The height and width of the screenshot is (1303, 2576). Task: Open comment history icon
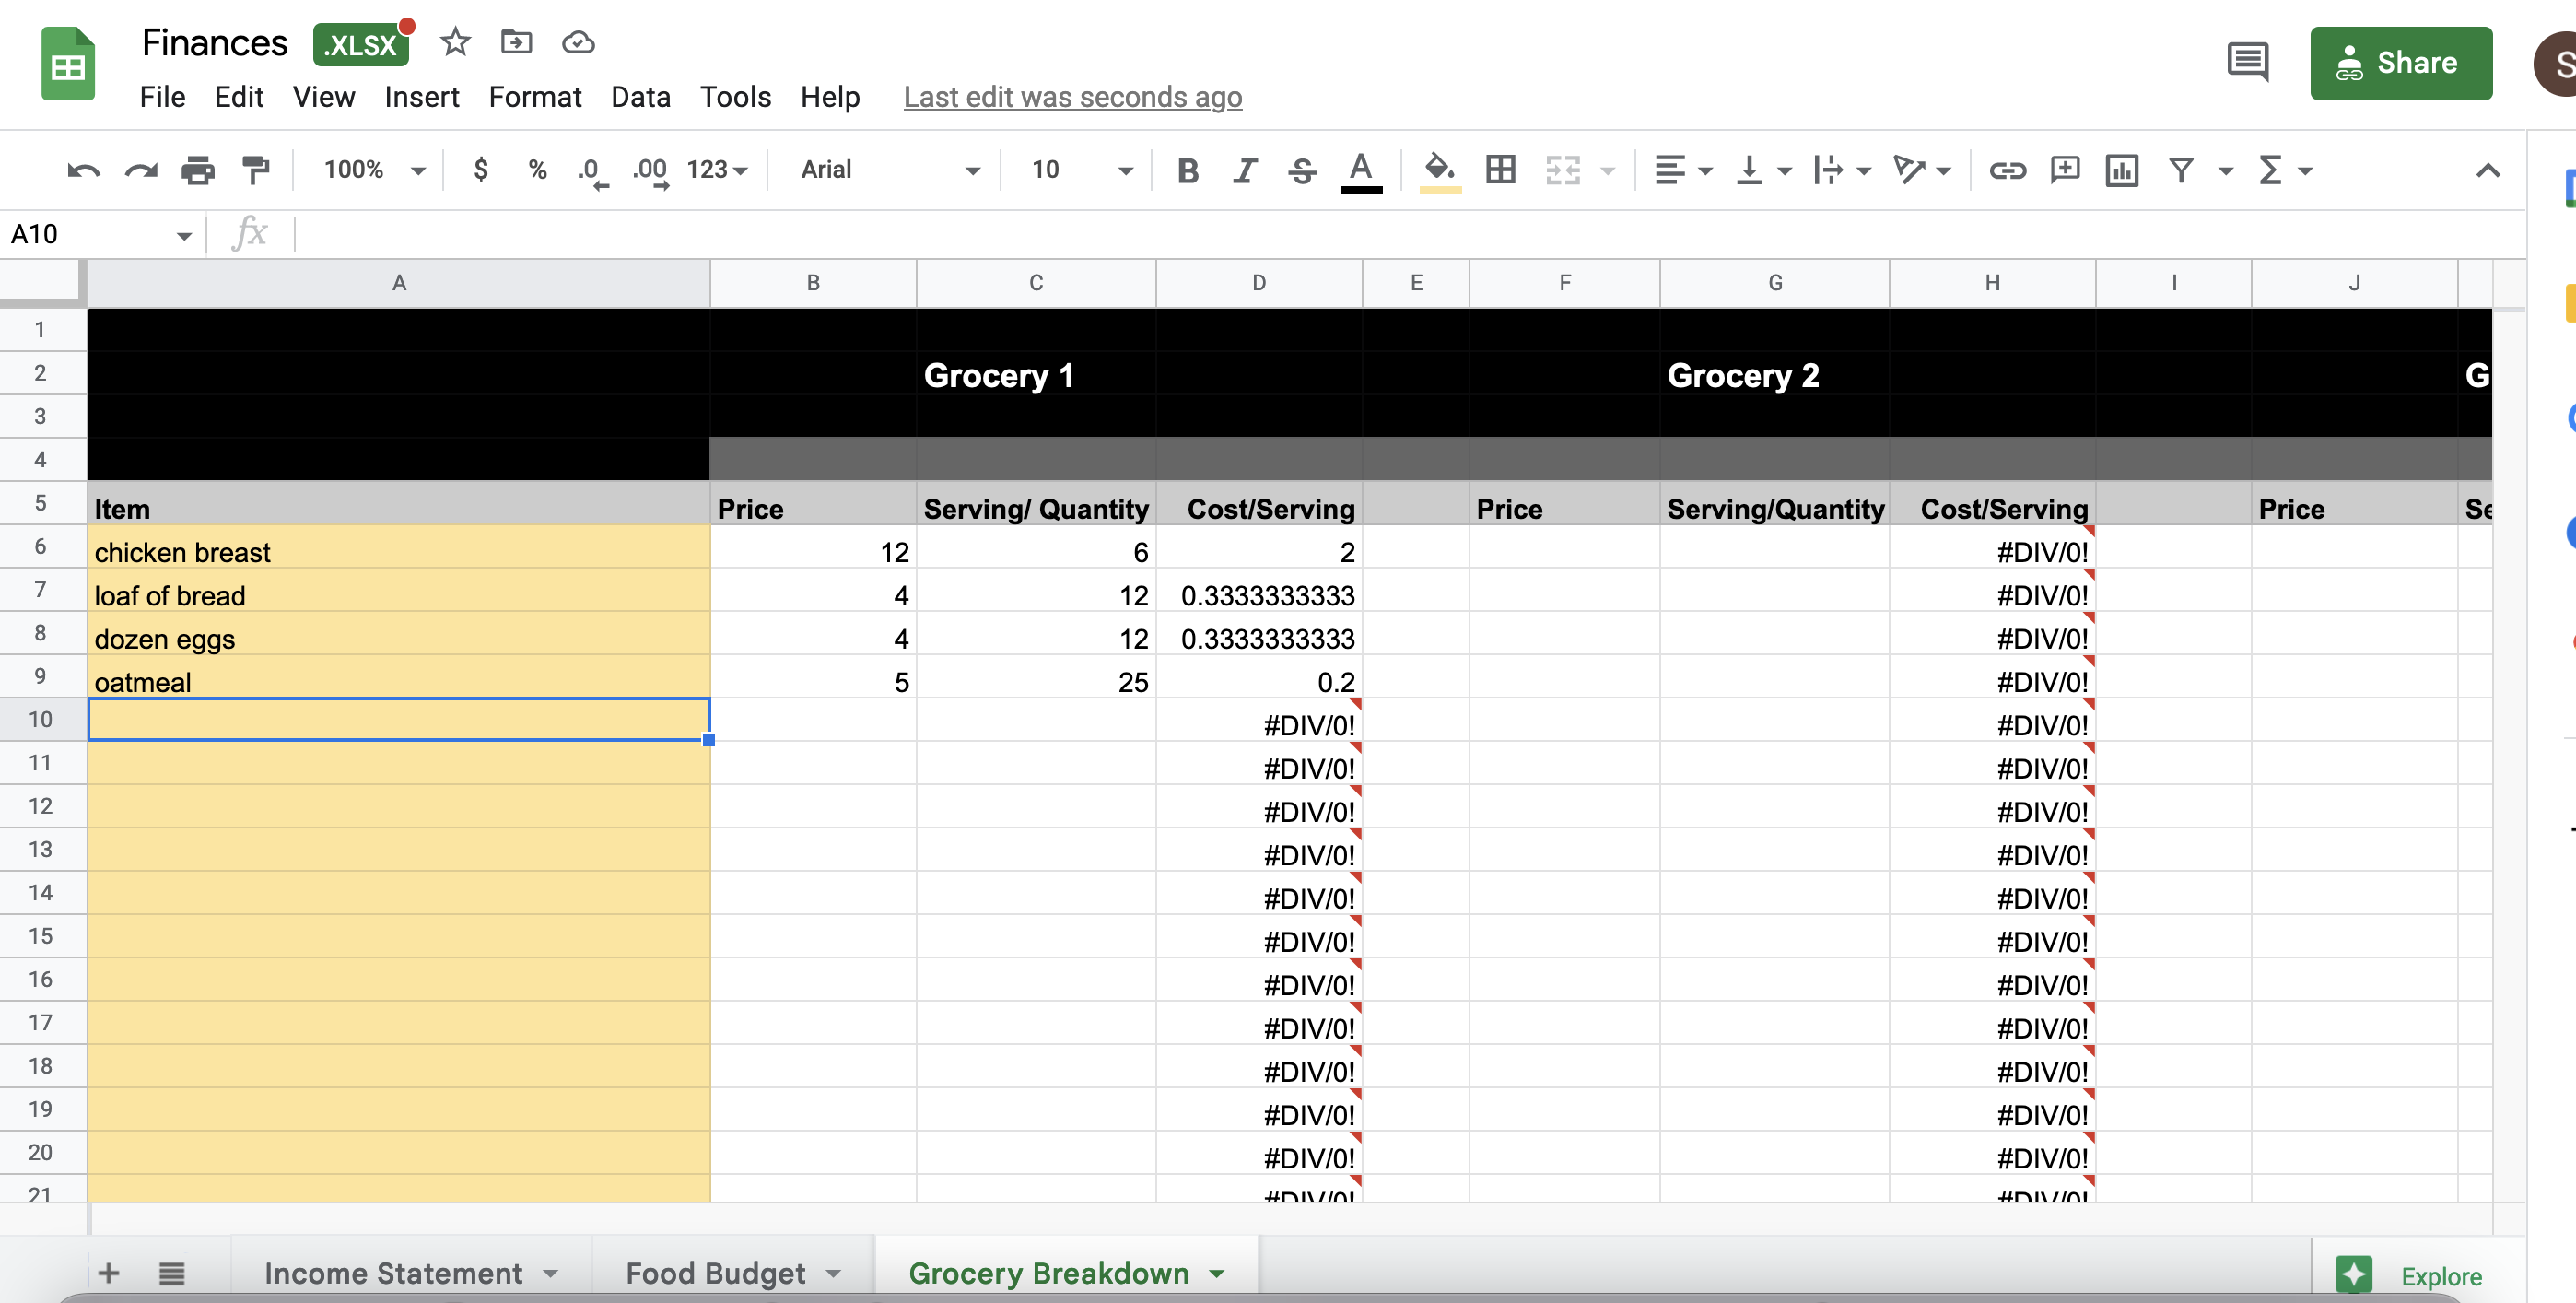pyautogui.click(x=2248, y=63)
